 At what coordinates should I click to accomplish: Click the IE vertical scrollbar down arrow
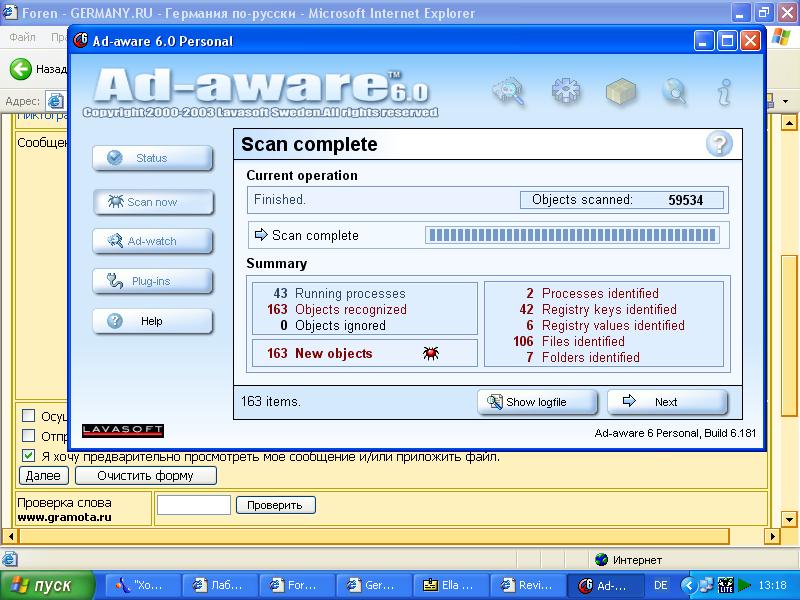coord(789,520)
